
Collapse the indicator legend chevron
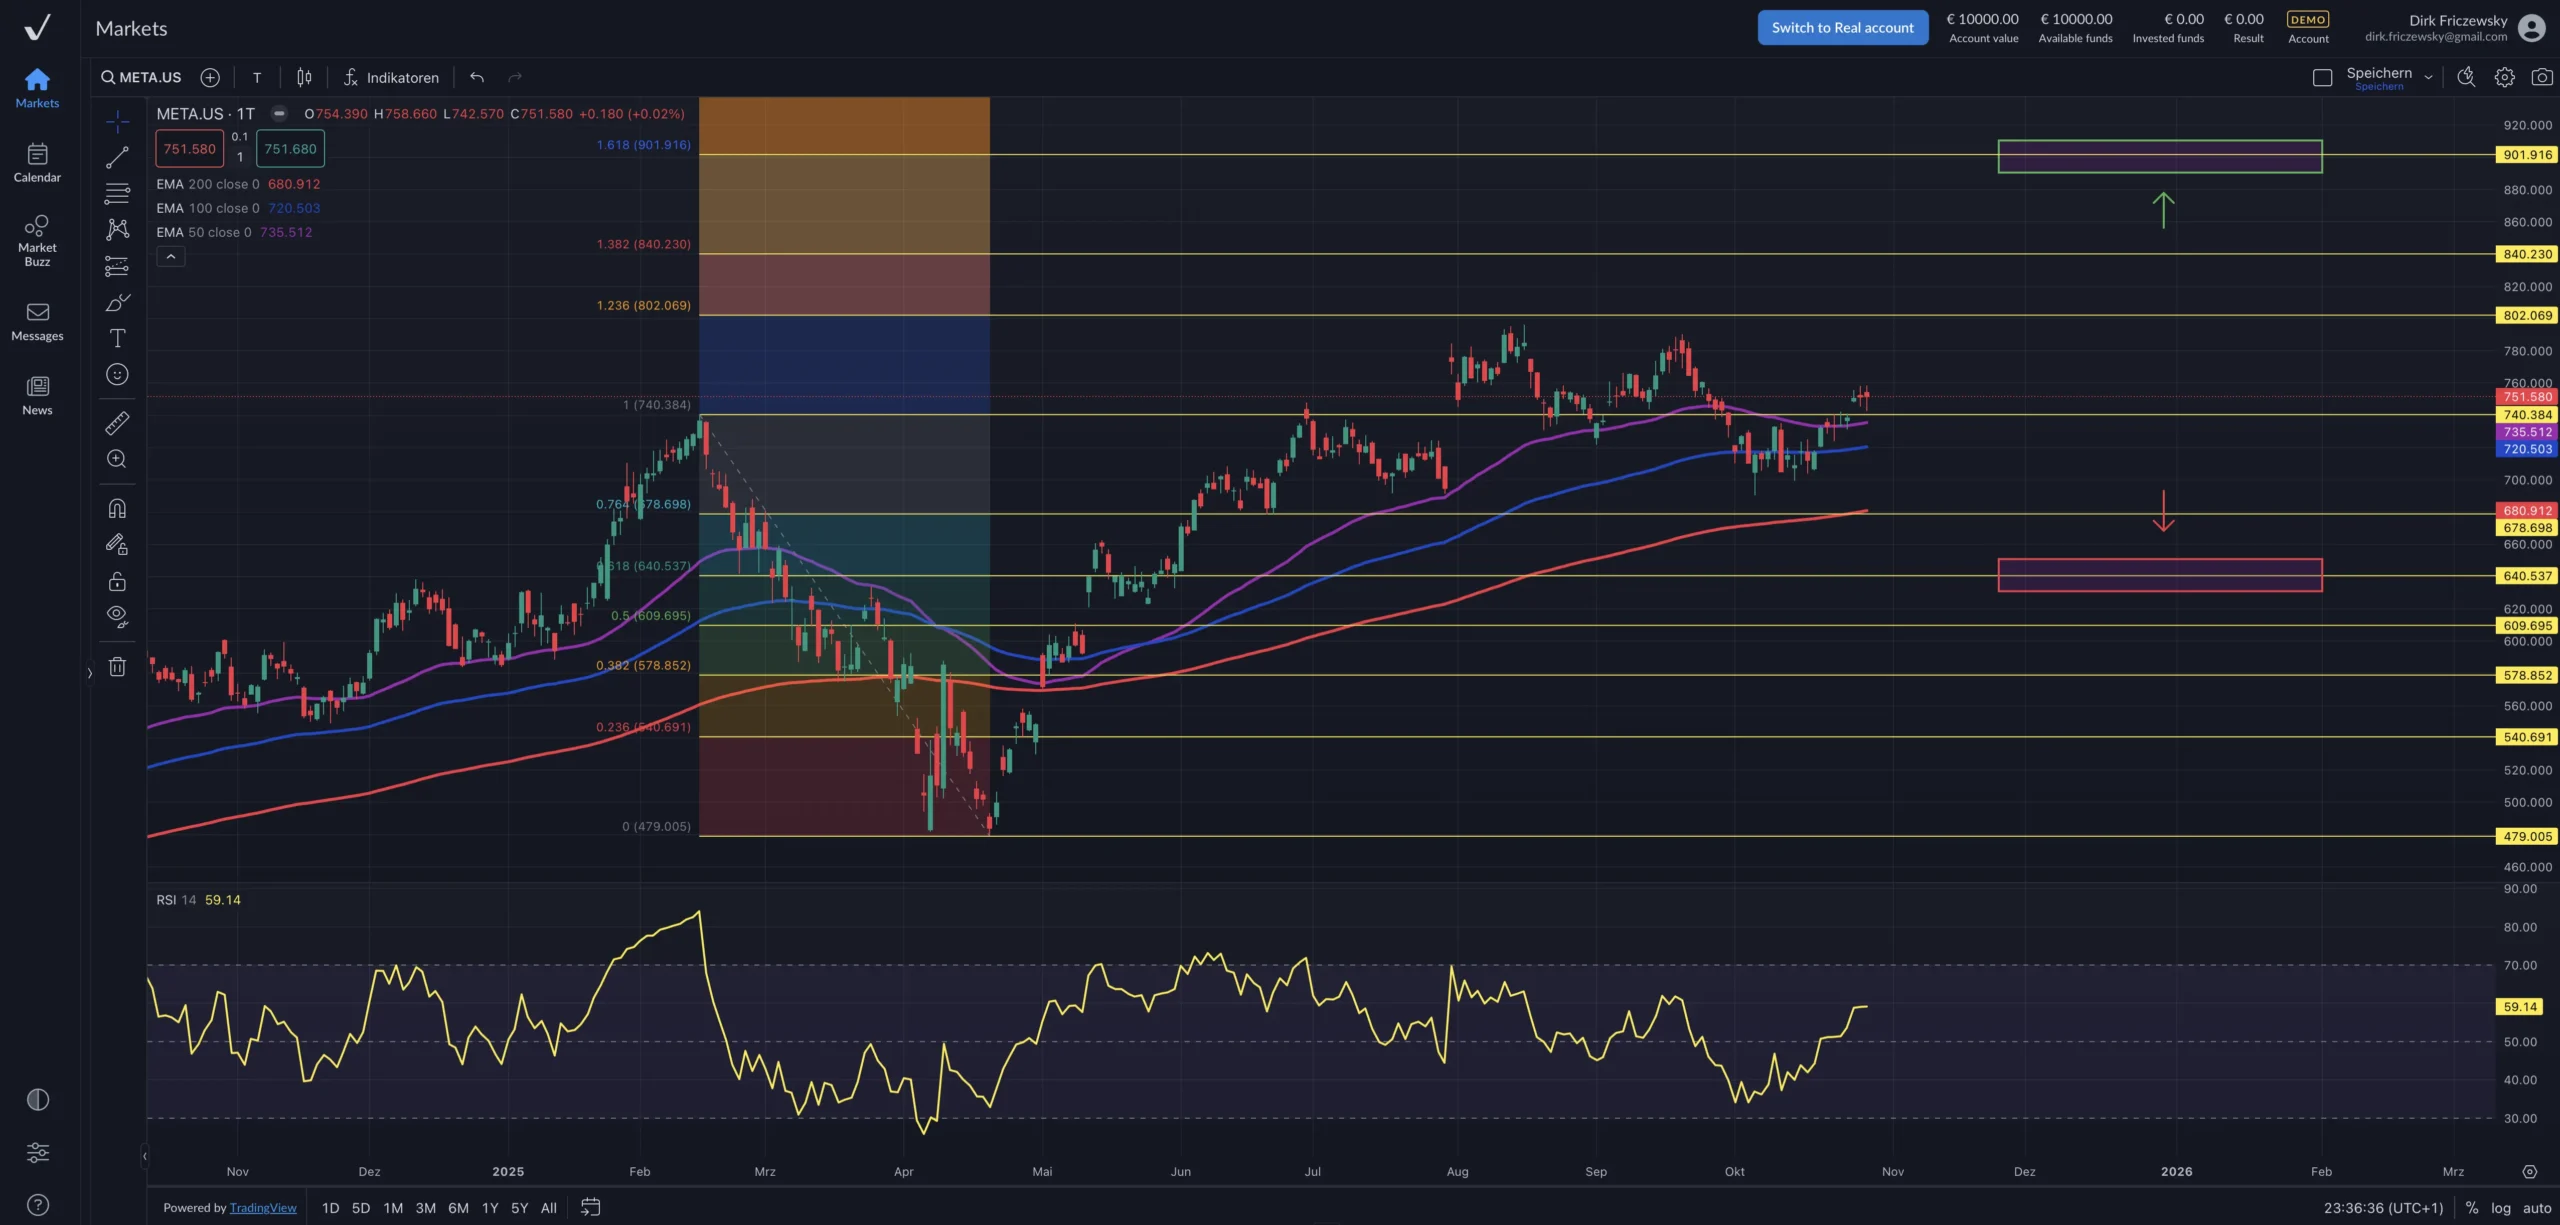[171, 257]
